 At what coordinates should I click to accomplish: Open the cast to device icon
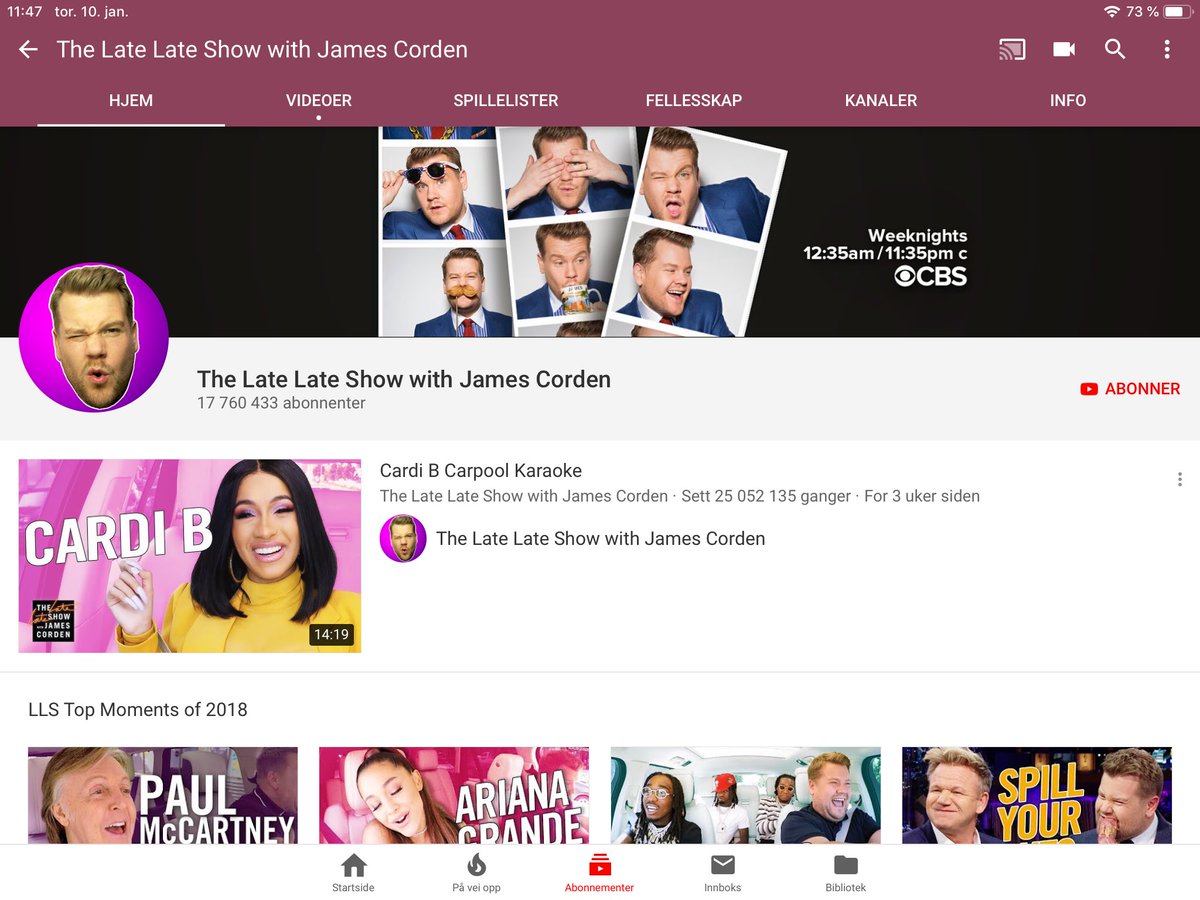1012,49
